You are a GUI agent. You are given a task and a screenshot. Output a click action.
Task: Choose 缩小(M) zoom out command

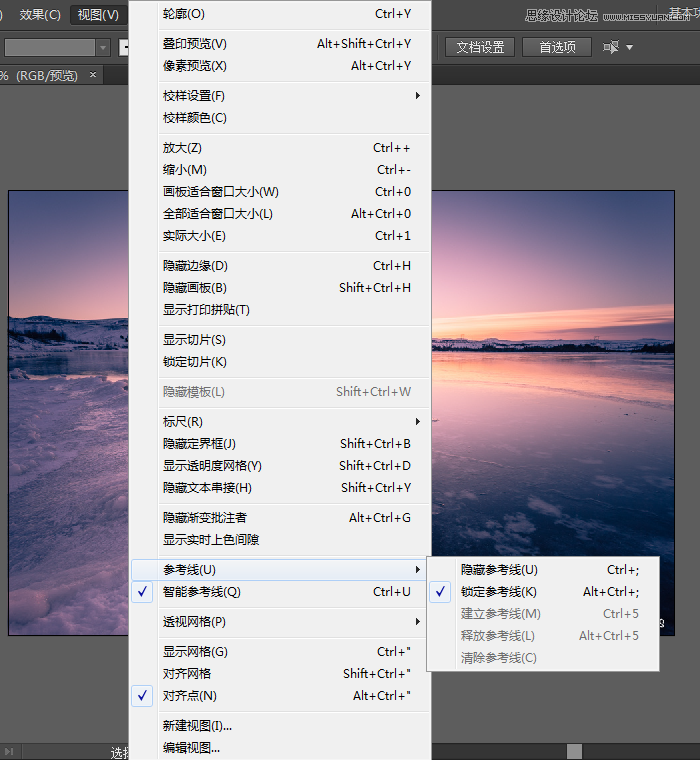[x=281, y=170]
